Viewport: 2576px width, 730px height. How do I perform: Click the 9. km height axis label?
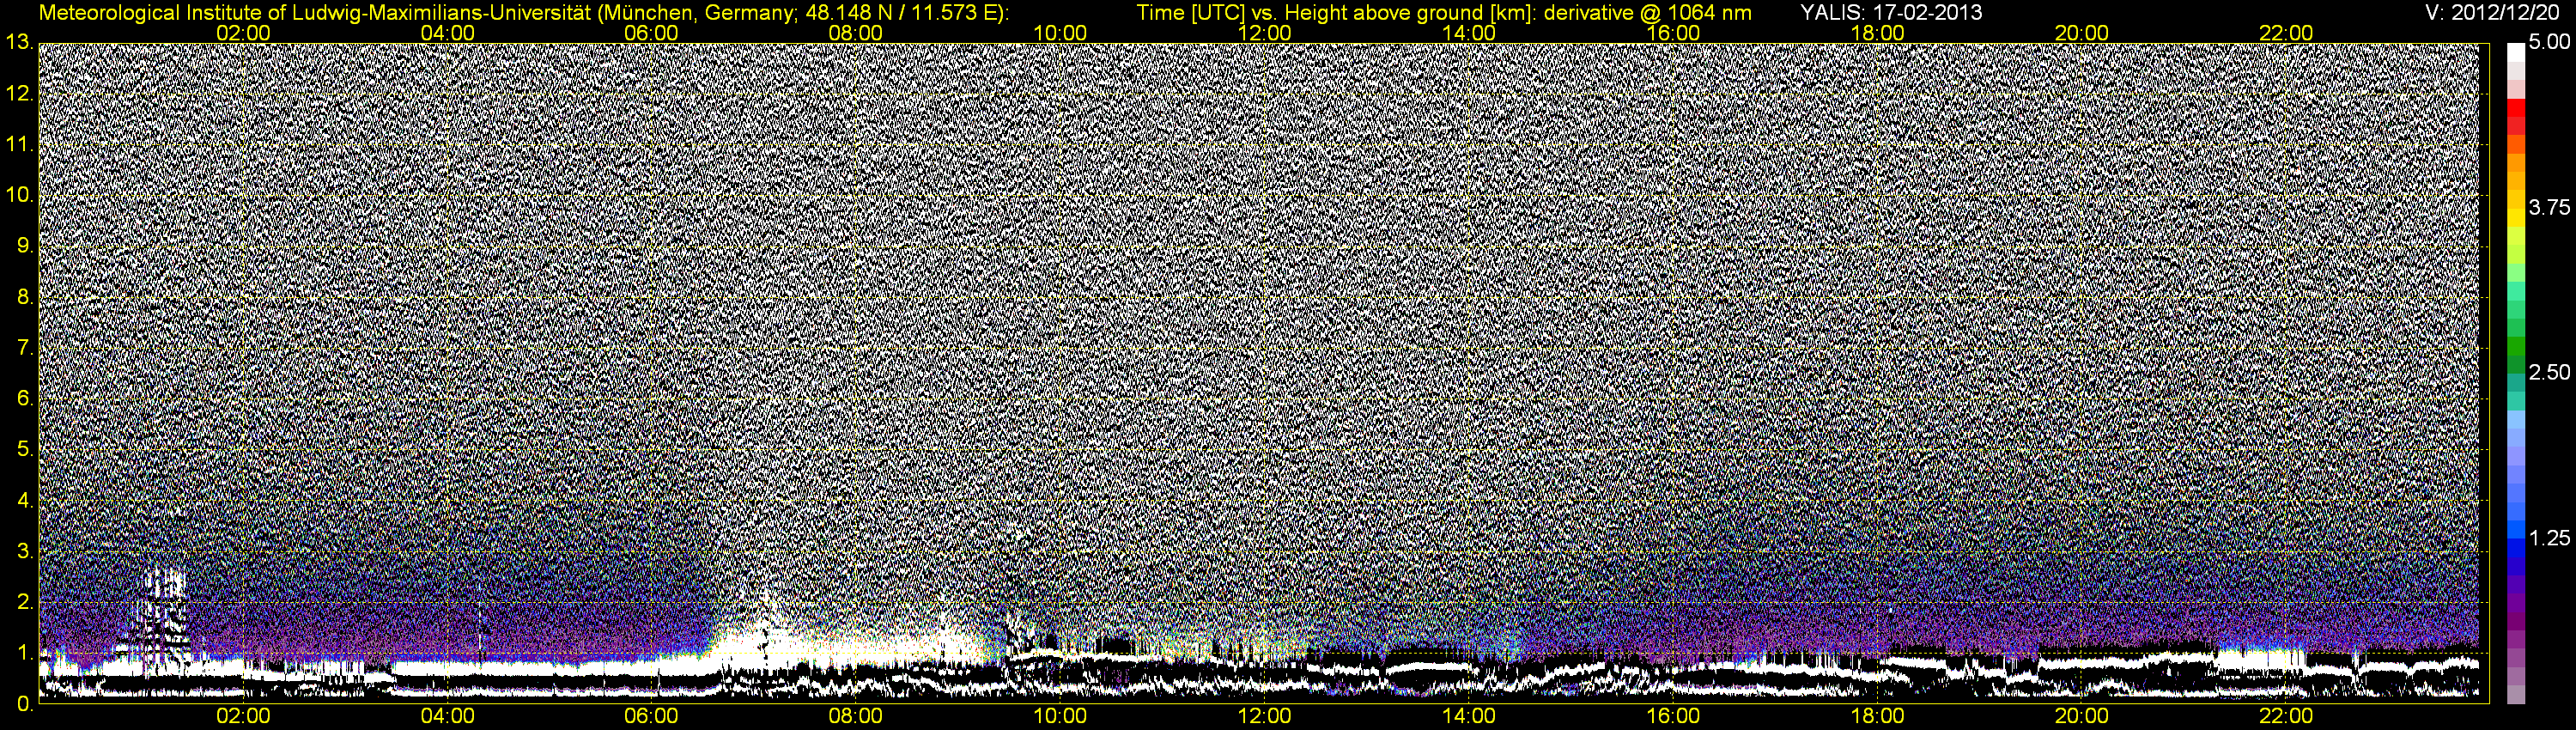click(25, 246)
